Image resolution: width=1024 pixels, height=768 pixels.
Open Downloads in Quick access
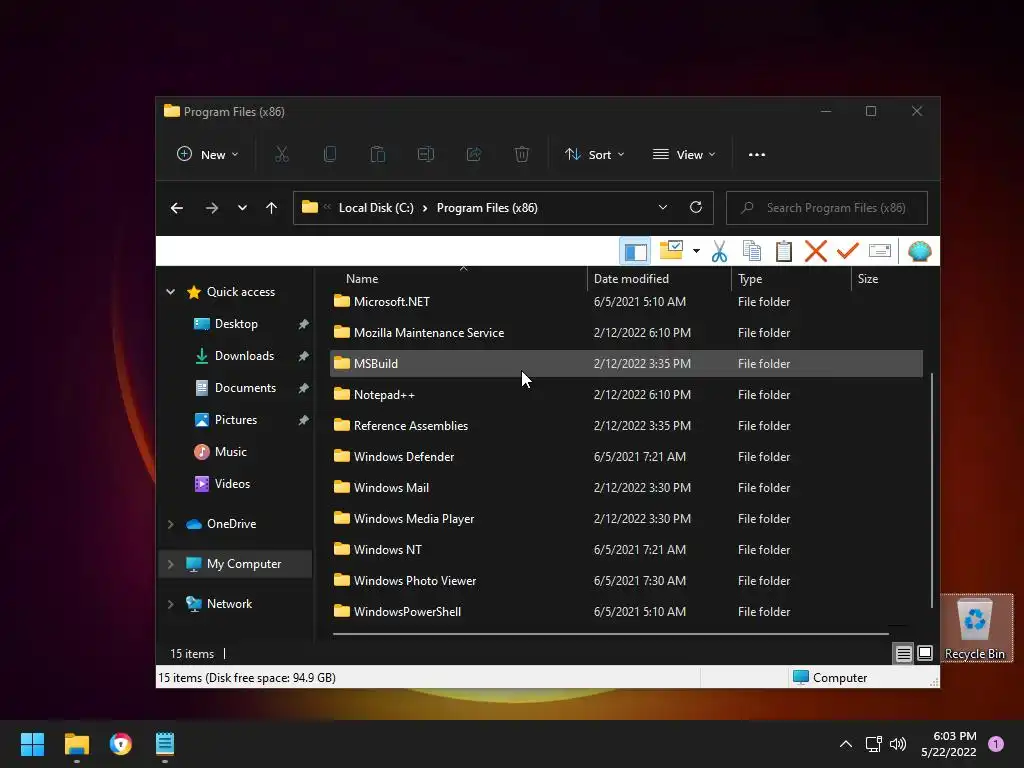click(244, 356)
